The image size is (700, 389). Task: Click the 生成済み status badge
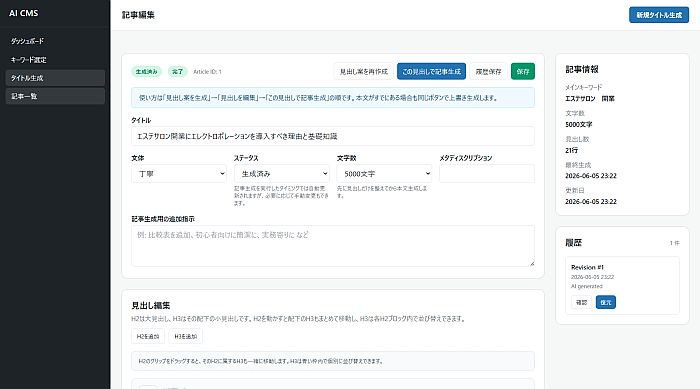point(146,71)
